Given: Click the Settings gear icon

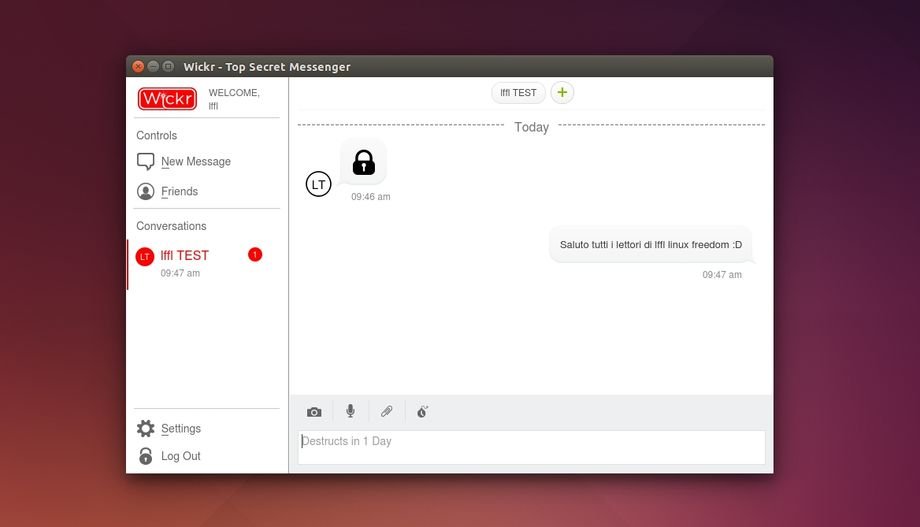Looking at the screenshot, I should 146,428.
